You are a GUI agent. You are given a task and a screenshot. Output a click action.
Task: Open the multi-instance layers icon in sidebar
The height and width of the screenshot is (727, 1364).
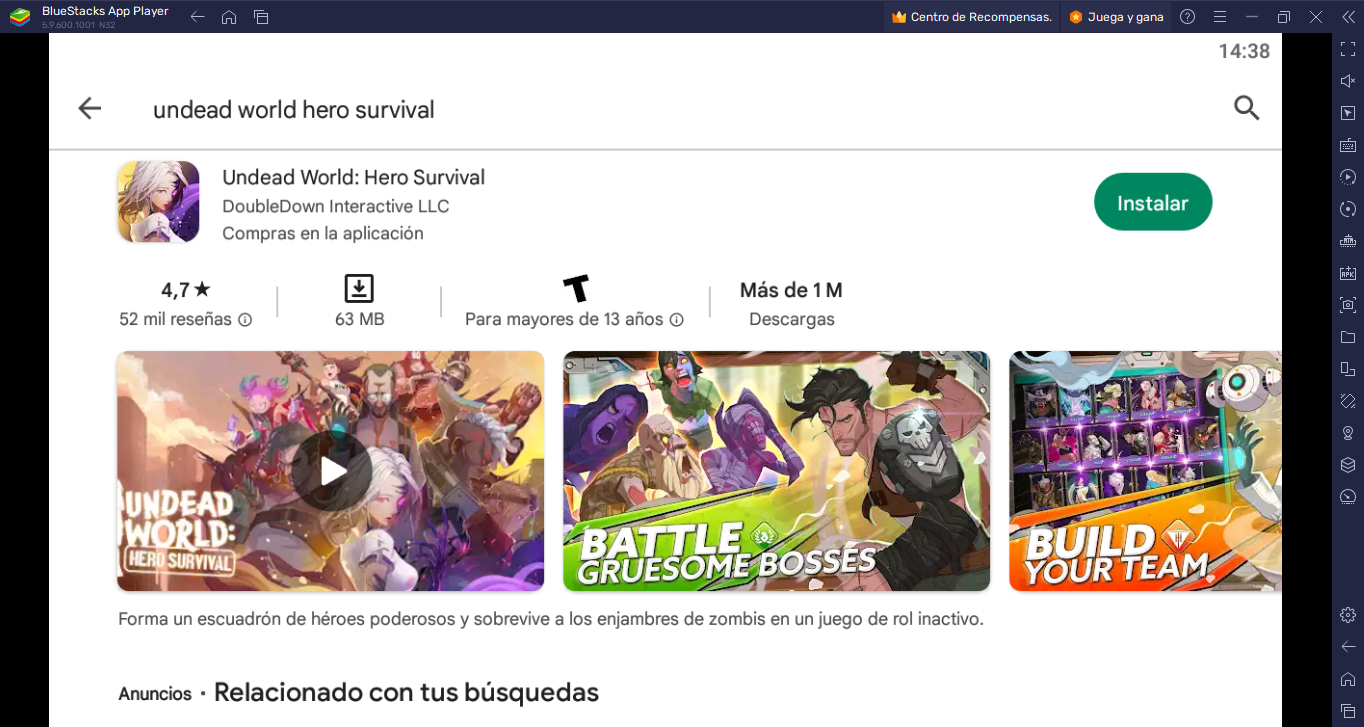1348,465
